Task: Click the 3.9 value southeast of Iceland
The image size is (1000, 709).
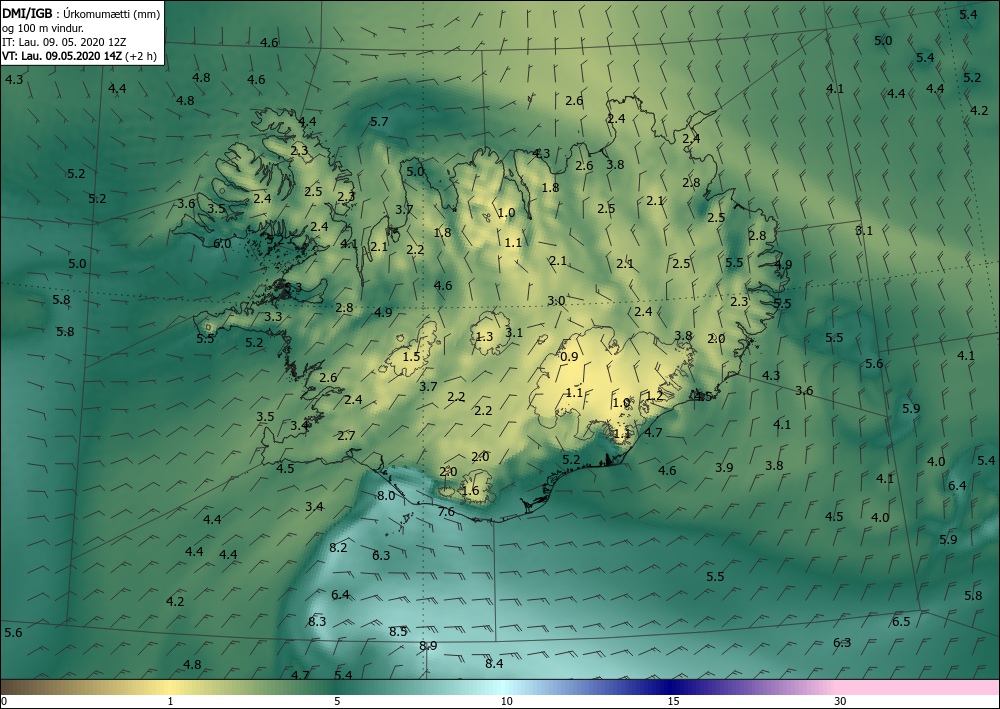Action: [724, 467]
